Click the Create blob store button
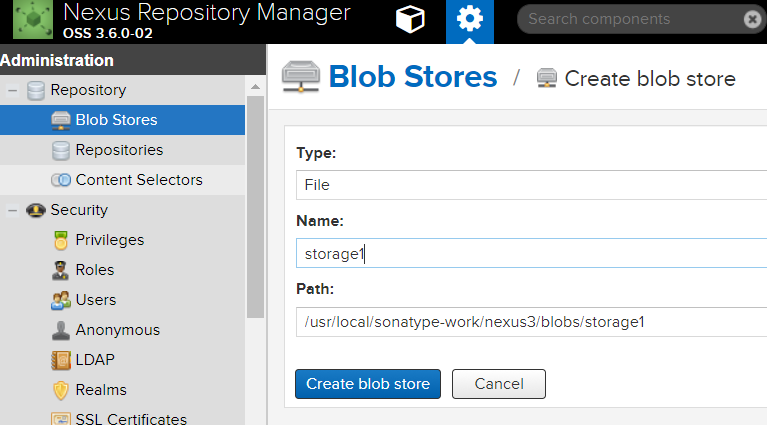 [367, 384]
